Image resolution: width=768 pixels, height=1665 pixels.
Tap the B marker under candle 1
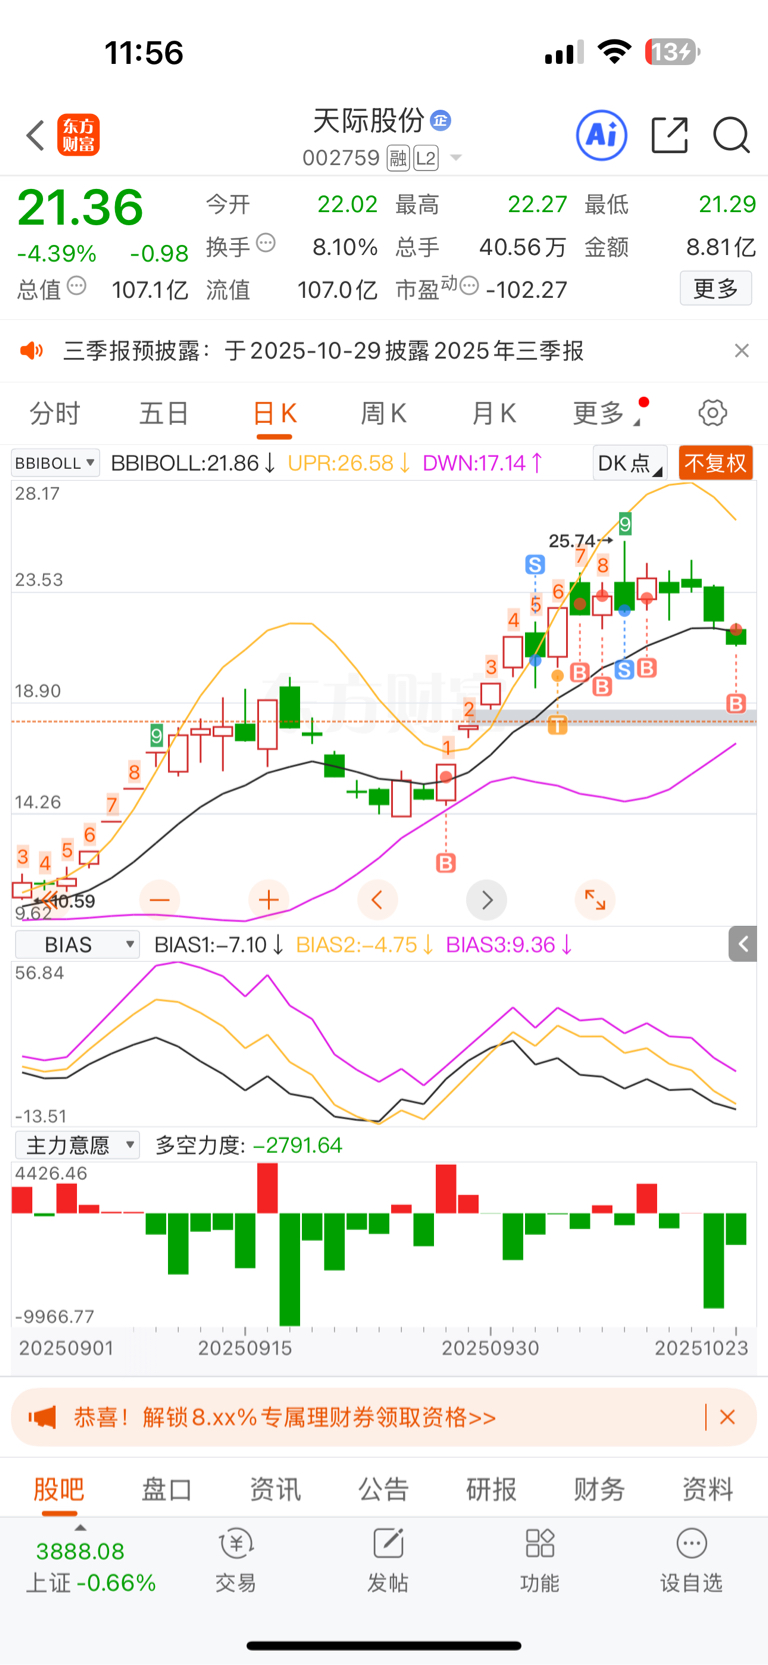tap(446, 863)
